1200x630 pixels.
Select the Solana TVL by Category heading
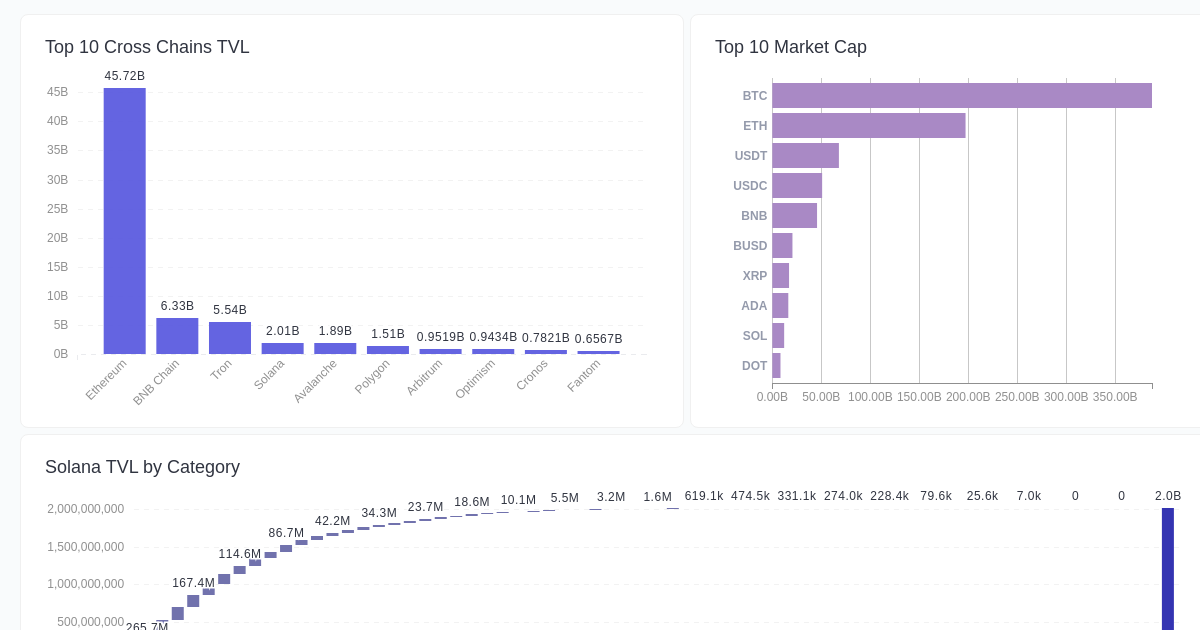tap(142, 467)
